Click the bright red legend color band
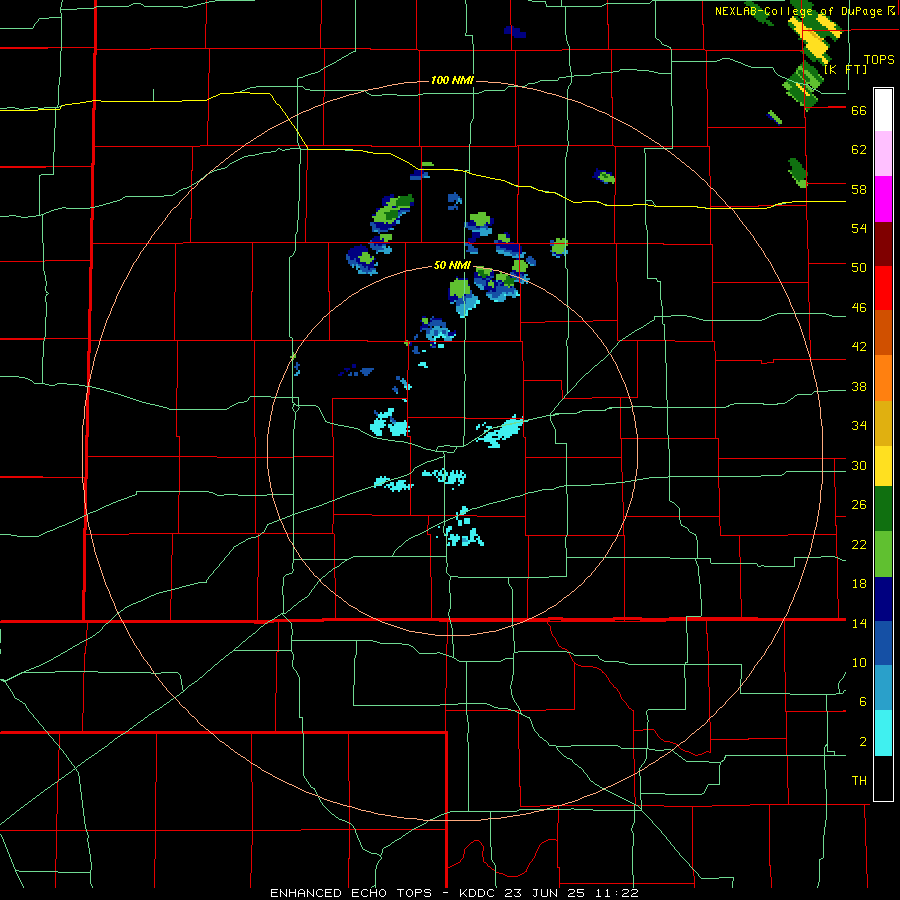Viewport: 900px width, 900px height. pyautogui.click(x=883, y=288)
